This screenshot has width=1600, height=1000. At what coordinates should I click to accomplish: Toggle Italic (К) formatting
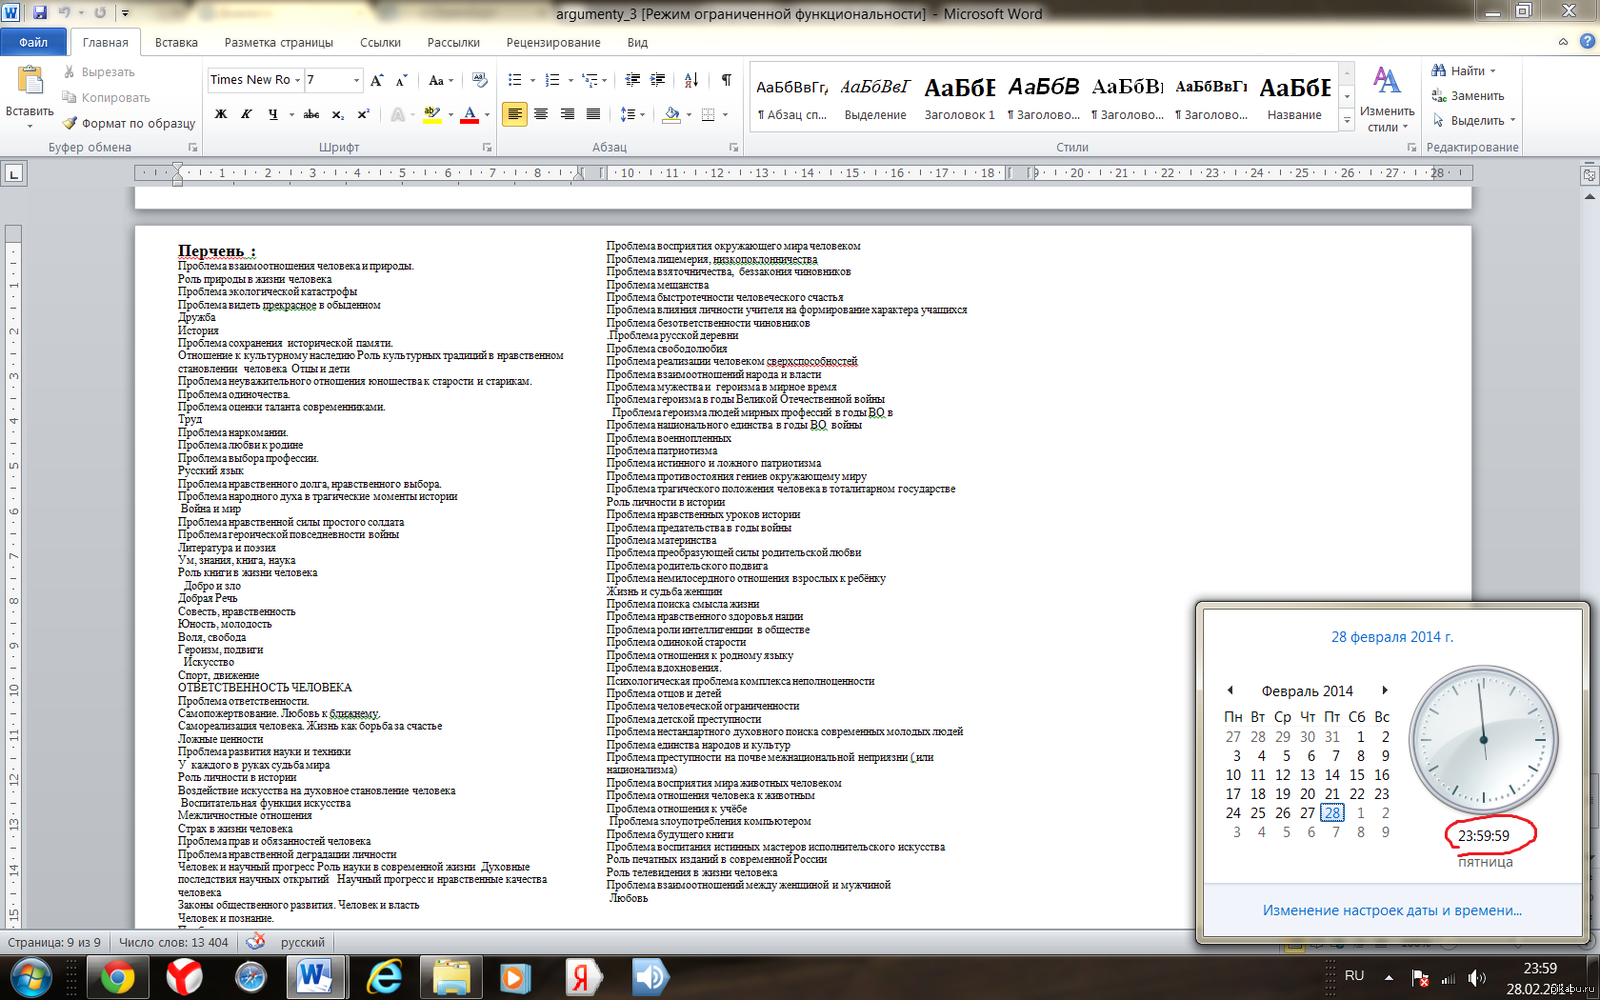pos(246,114)
